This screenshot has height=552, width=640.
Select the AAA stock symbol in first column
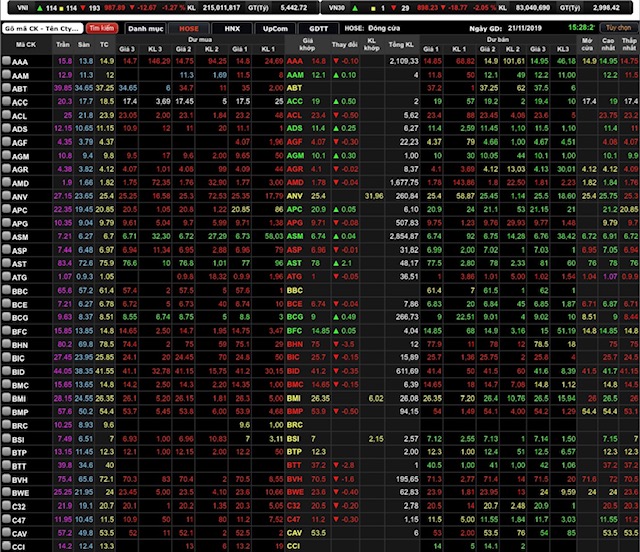coord(20,62)
